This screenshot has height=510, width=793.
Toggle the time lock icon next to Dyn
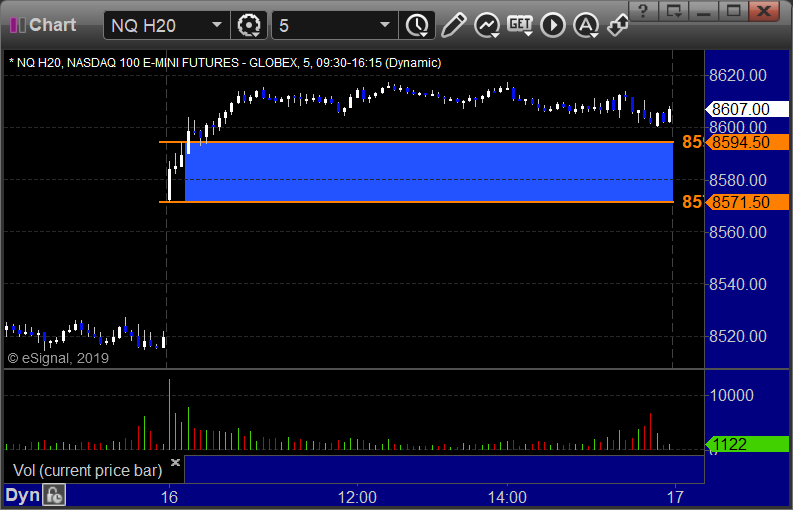(x=54, y=495)
